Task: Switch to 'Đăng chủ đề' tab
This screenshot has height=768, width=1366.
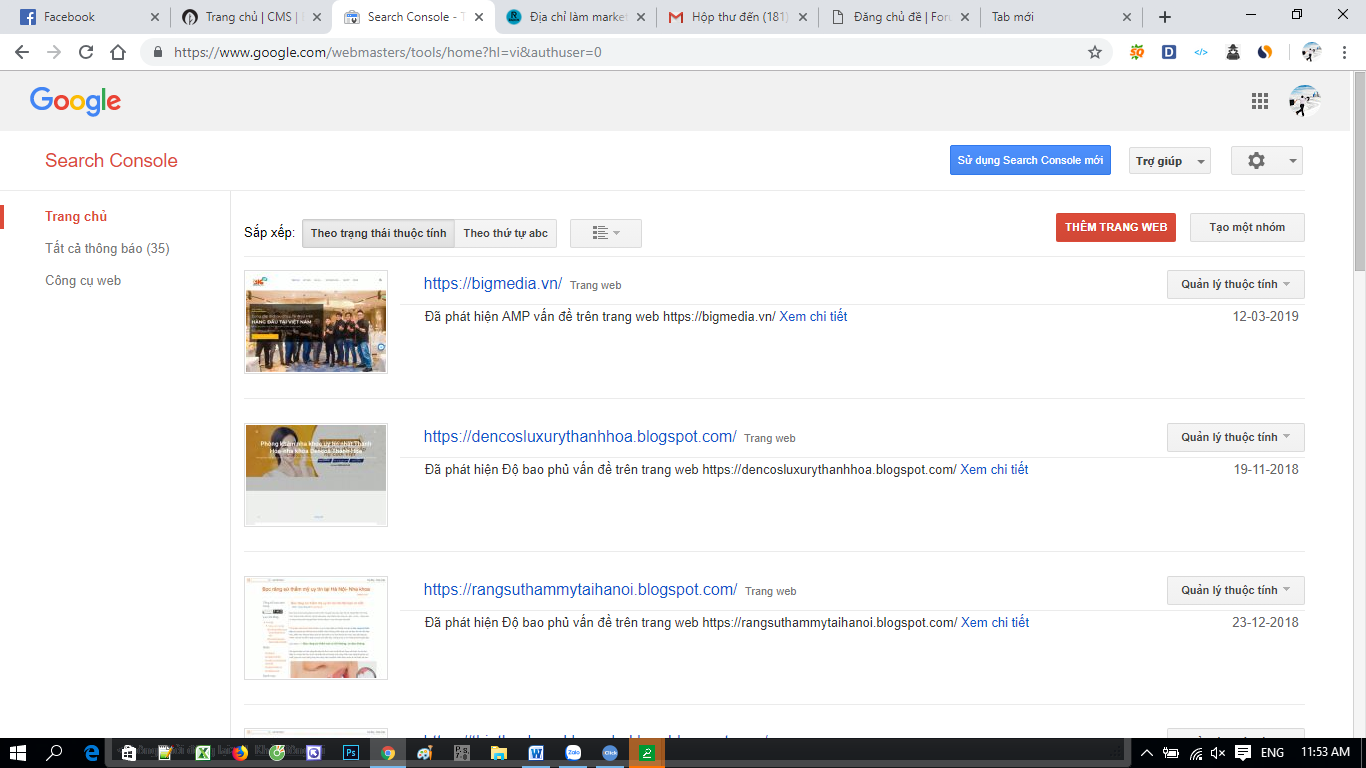Action: [898, 17]
